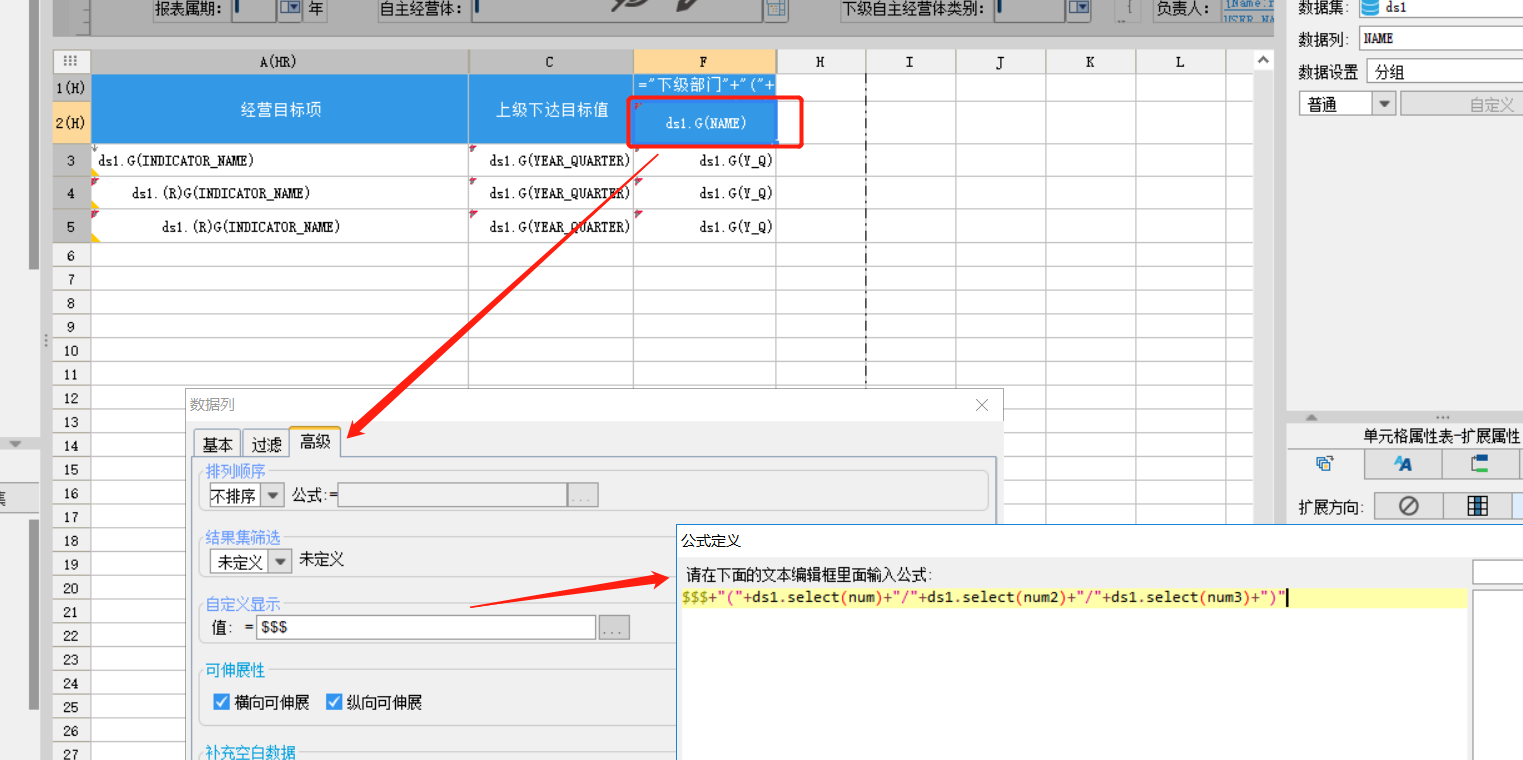1523x760 pixels.
Task: Select cell ds1.G(NAME) in column F
Action: (x=705, y=123)
